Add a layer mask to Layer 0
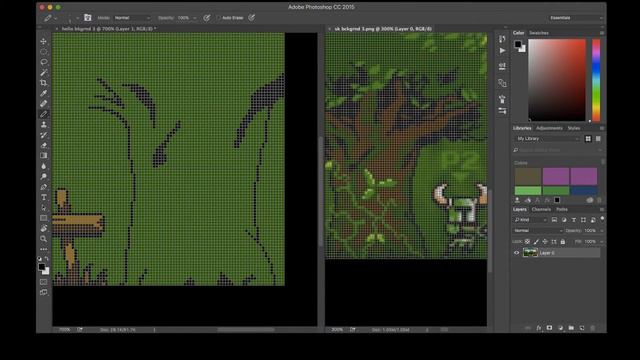Screen dimensions: 640x360 coord(549,328)
